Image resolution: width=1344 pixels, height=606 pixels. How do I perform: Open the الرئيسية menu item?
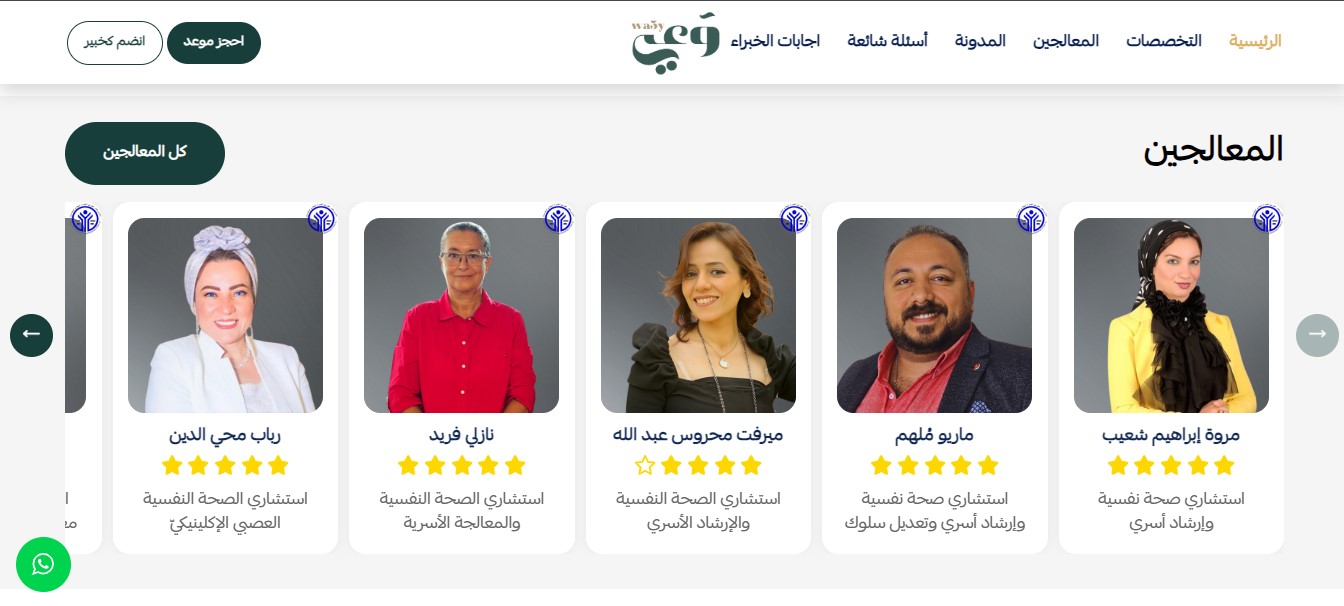tap(1255, 41)
